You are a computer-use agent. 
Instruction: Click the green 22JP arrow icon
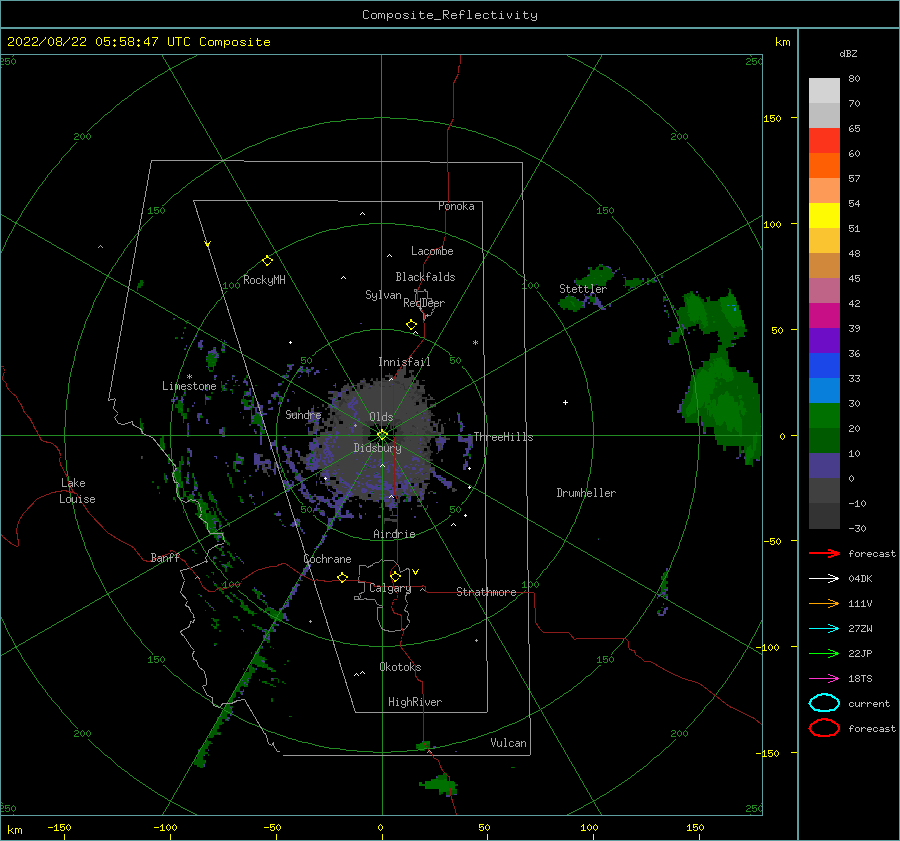(x=824, y=653)
